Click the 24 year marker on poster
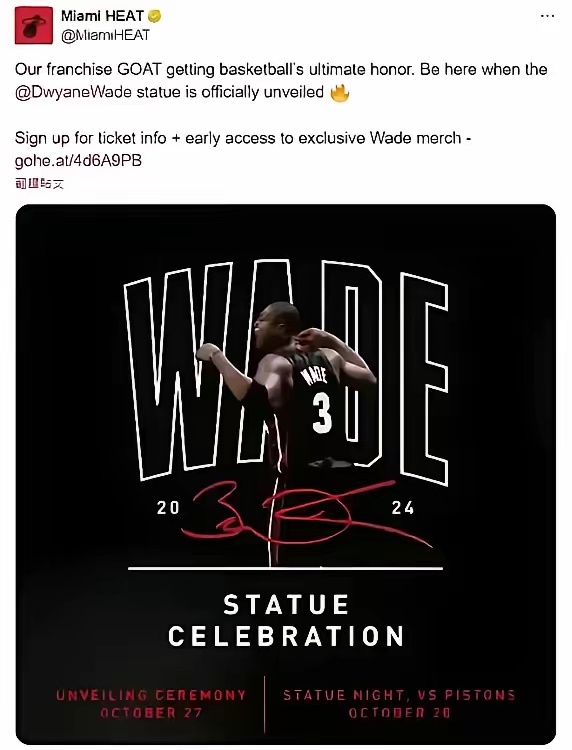Screen dimensions: 572x750 403,507
